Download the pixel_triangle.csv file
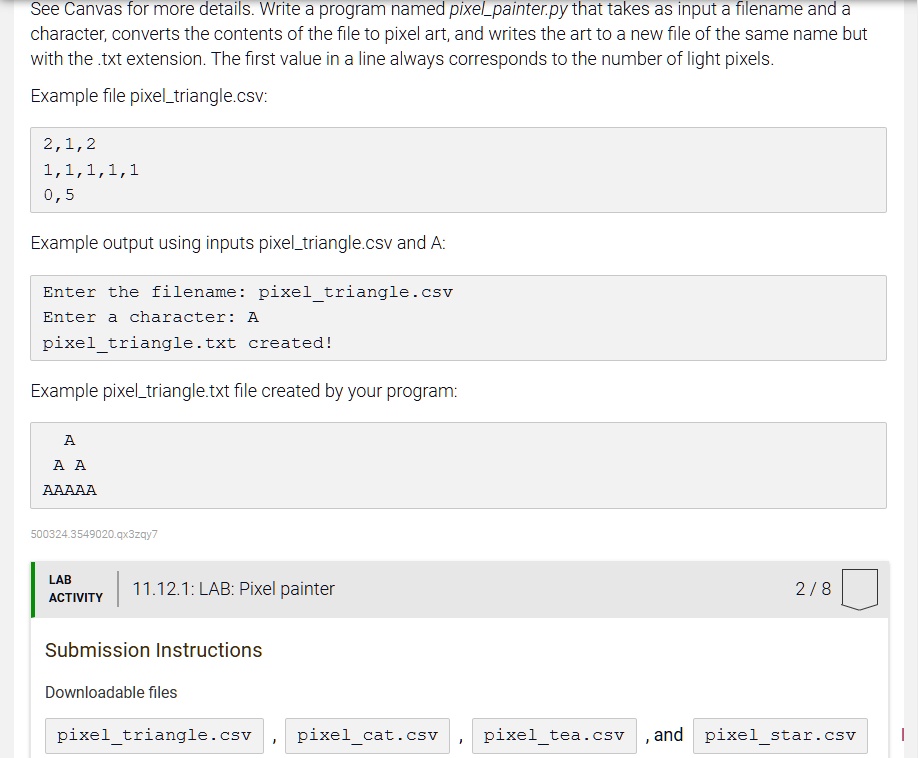 coord(153,735)
